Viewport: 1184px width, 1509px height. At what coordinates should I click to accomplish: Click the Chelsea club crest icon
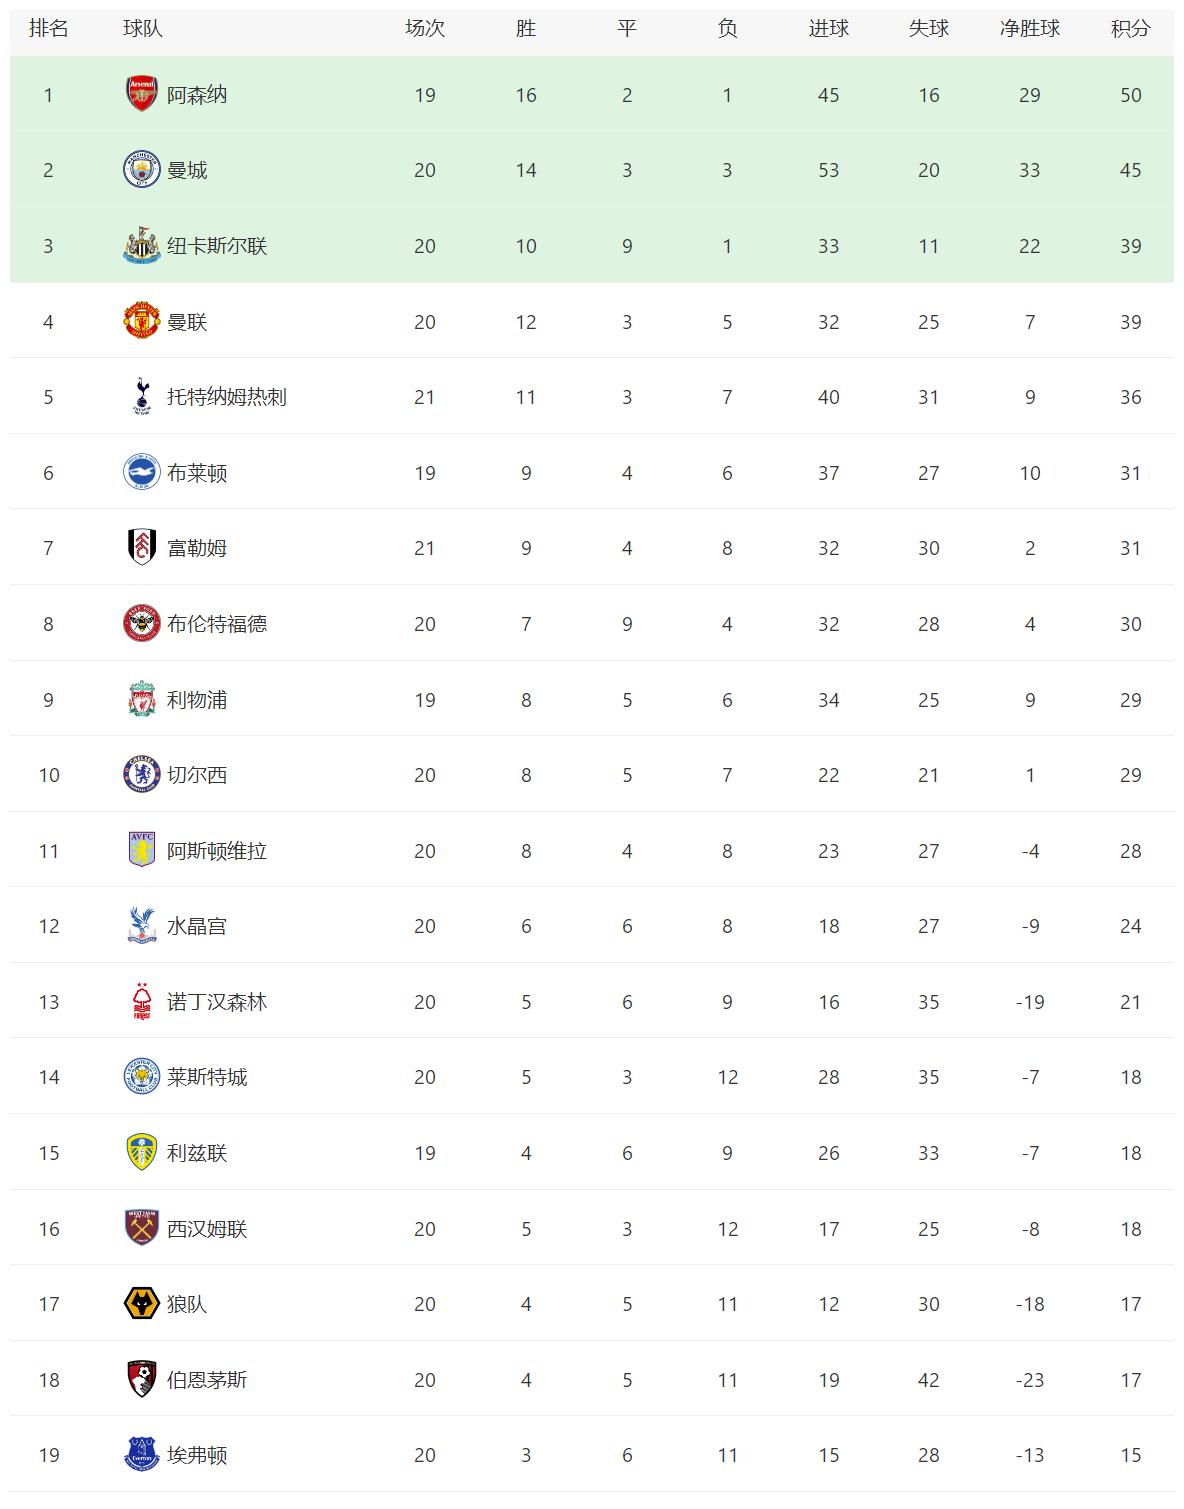pyautogui.click(x=141, y=775)
